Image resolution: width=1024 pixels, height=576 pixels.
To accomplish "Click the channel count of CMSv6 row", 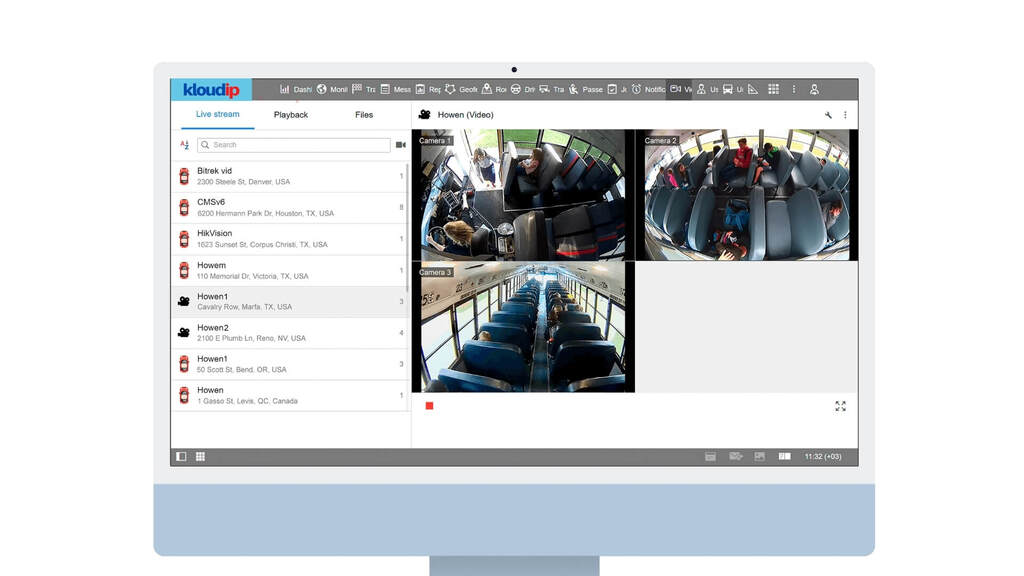I will [401, 208].
